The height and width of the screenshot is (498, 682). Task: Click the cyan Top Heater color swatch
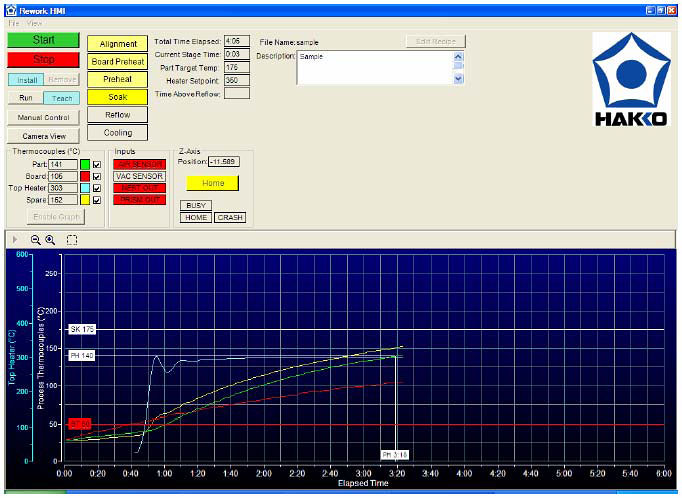[x=85, y=188]
